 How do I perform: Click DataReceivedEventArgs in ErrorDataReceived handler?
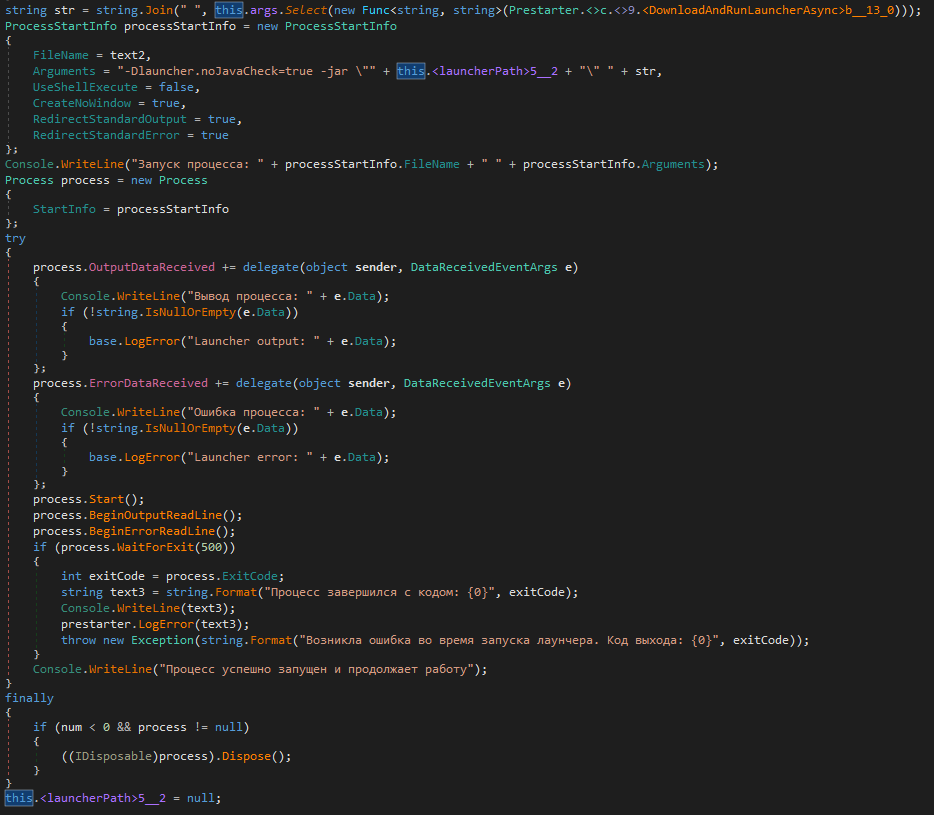coord(477,383)
